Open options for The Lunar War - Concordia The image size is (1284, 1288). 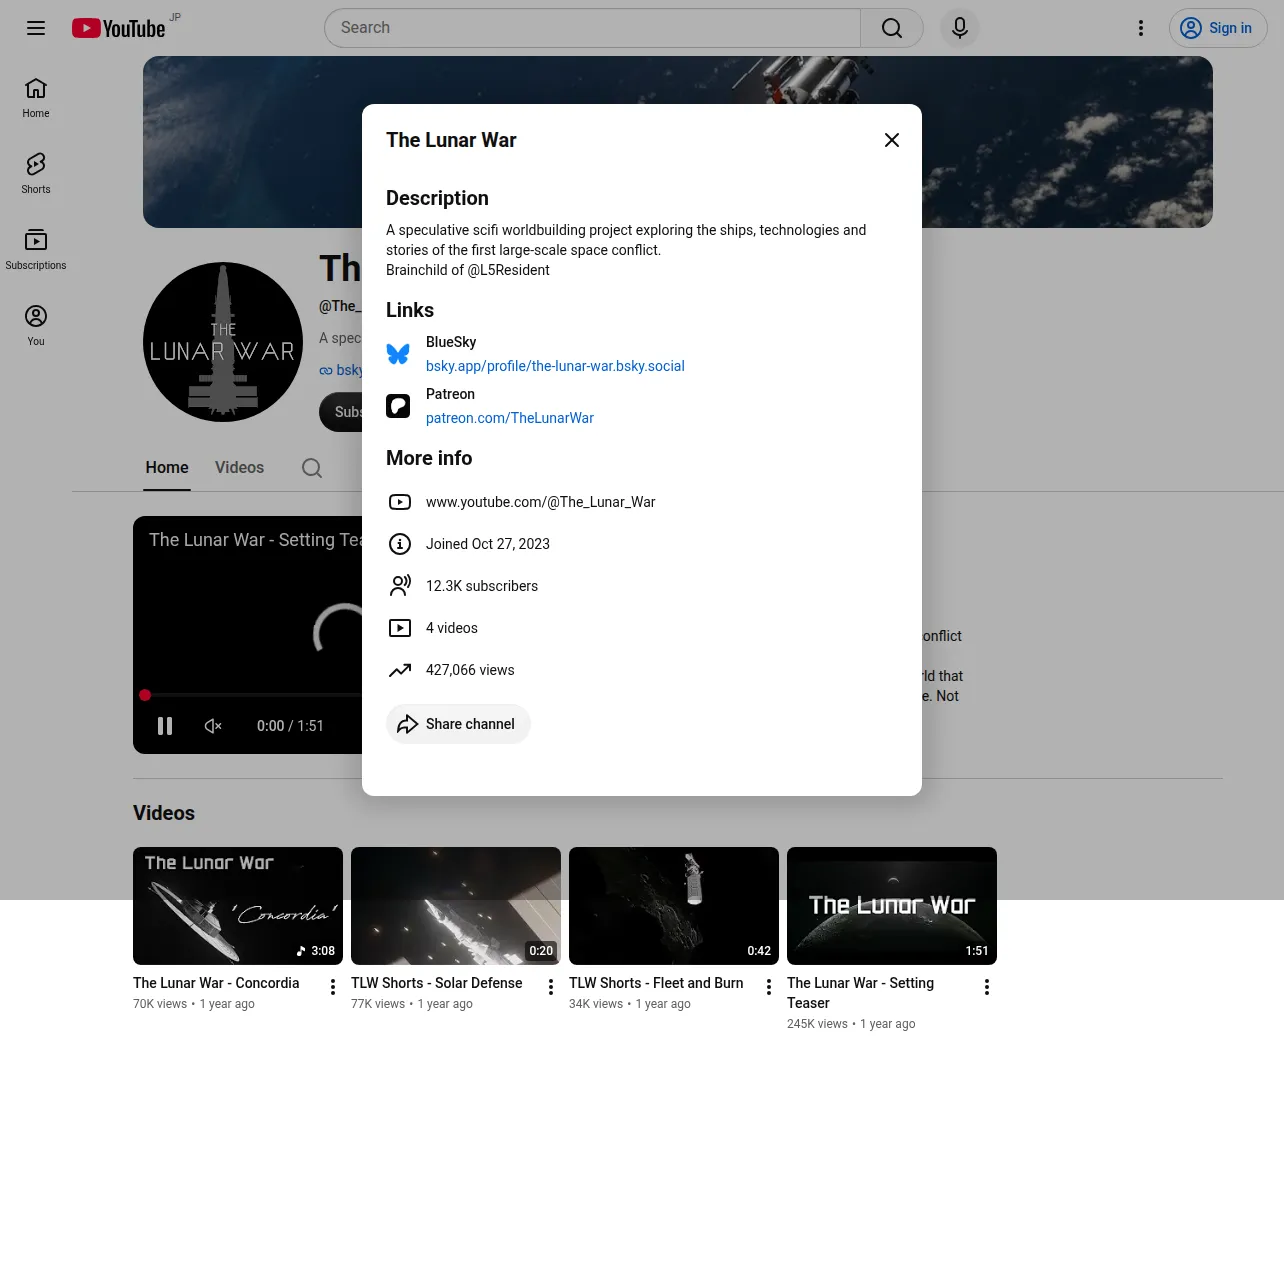click(333, 987)
